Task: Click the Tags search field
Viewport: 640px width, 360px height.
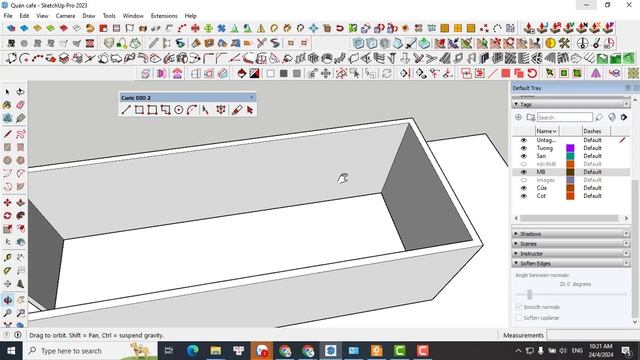Action: click(x=564, y=118)
